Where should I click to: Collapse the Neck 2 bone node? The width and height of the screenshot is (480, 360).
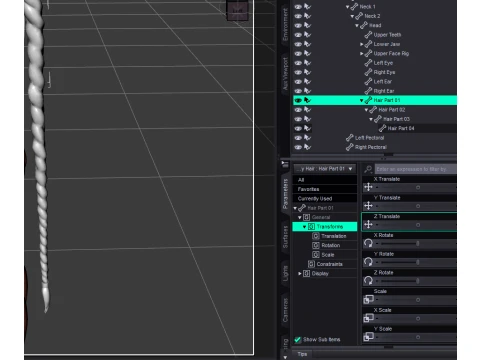coord(352,16)
